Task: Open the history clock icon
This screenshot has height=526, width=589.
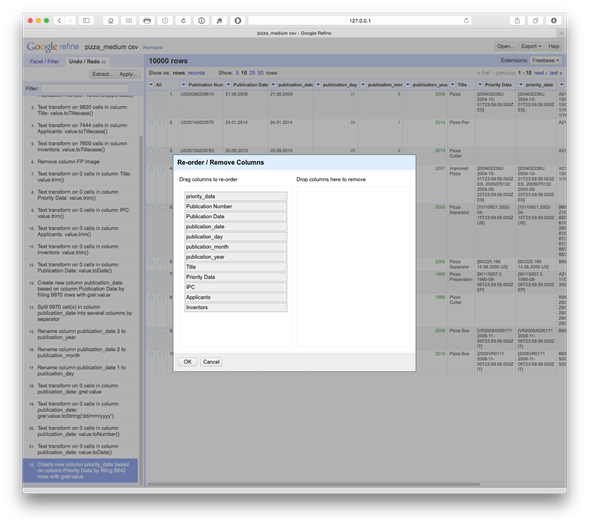Action: click(x=165, y=21)
